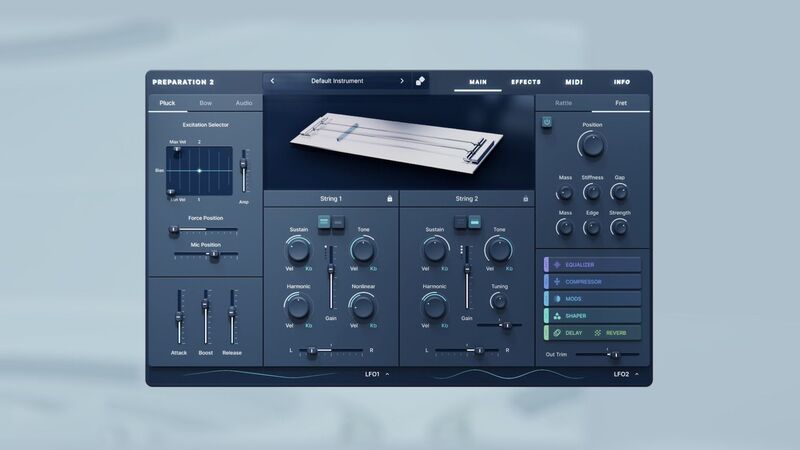Select the Bow excitation tab

coord(206,103)
